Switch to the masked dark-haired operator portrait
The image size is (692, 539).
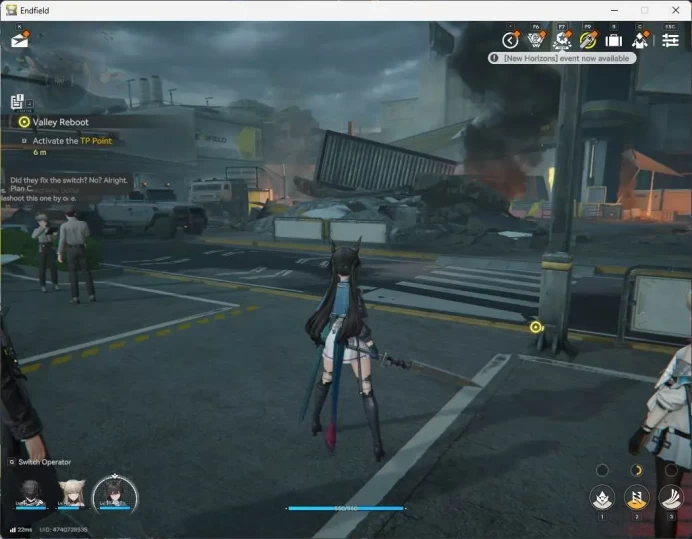coord(30,494)
